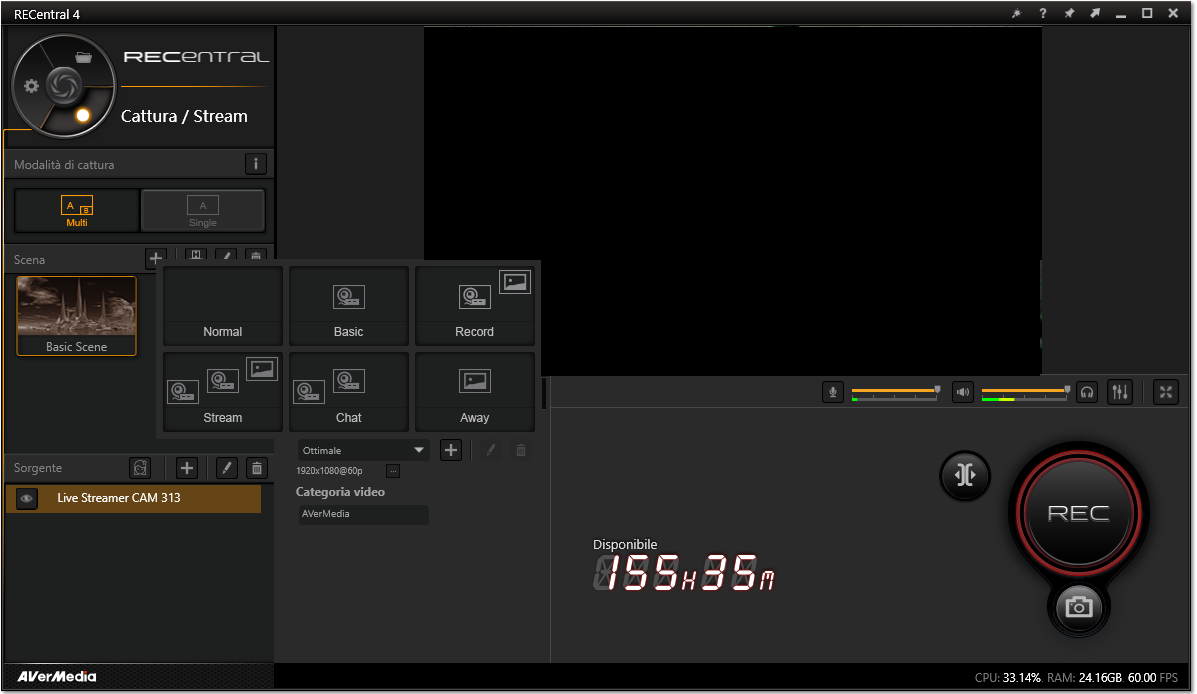Edit the selected source with the pencil
This screenshot has height=694, width=1197.
[x=227, y=468]
